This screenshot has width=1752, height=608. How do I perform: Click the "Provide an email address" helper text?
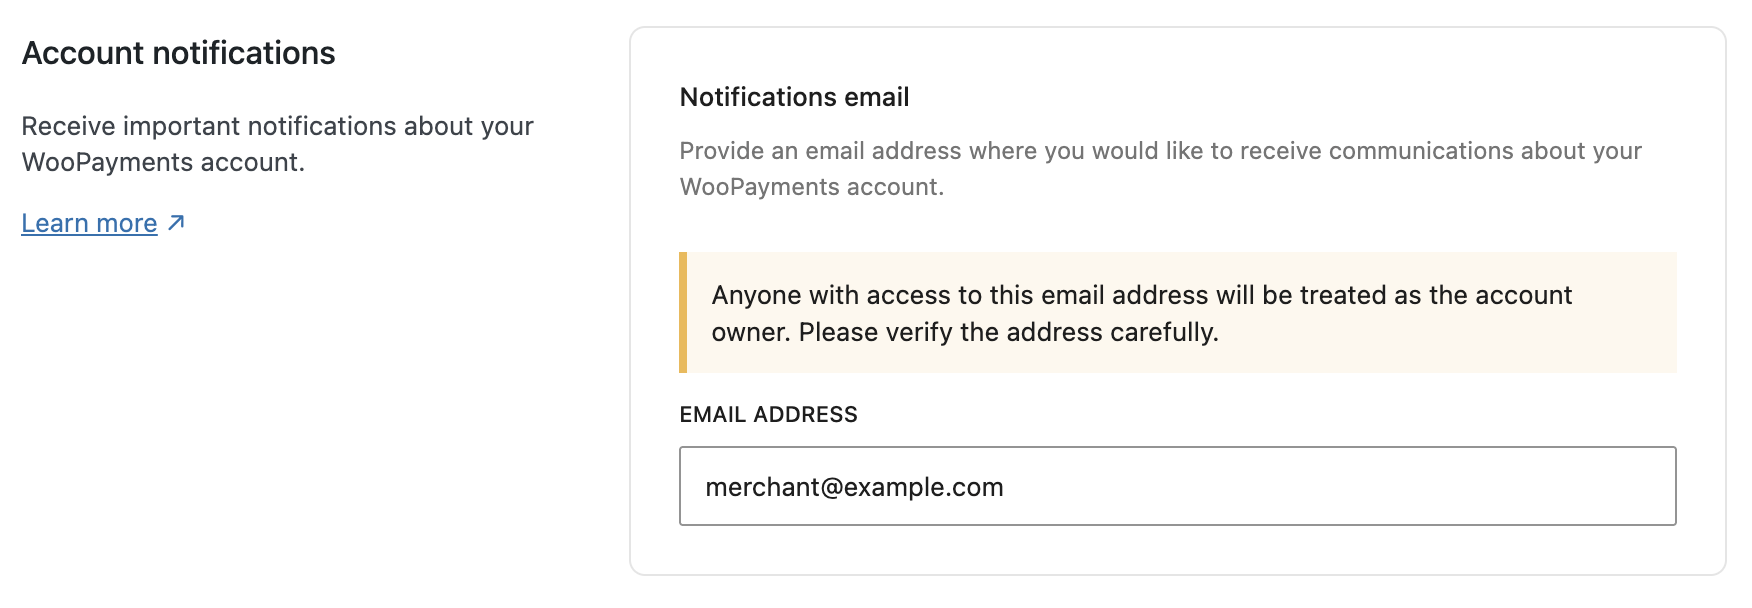tap(1160, 151)
